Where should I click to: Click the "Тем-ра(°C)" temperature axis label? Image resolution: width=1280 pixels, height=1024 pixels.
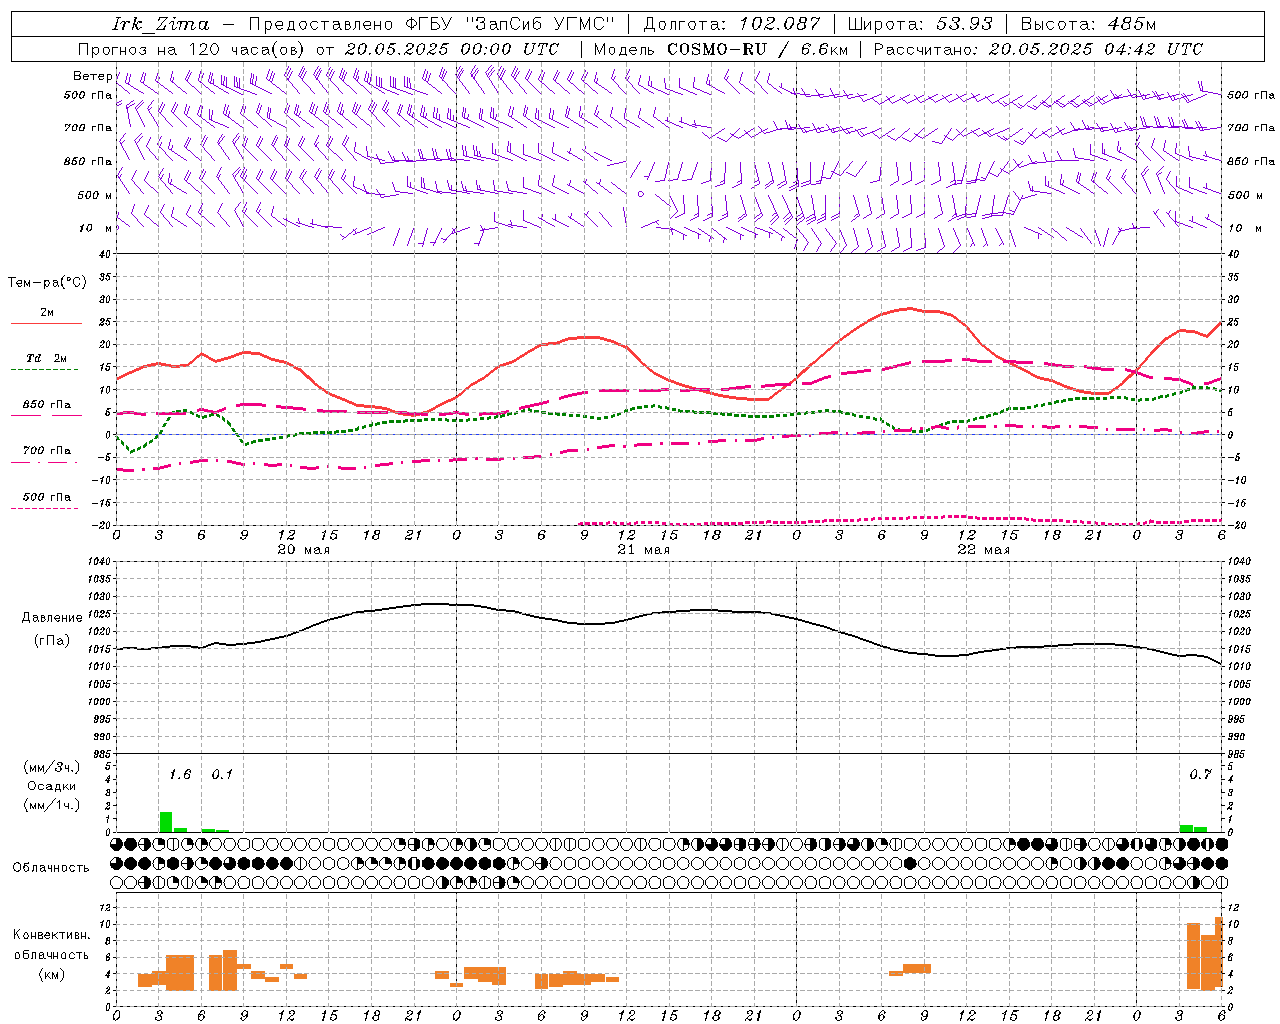click(x=47, y=283)
